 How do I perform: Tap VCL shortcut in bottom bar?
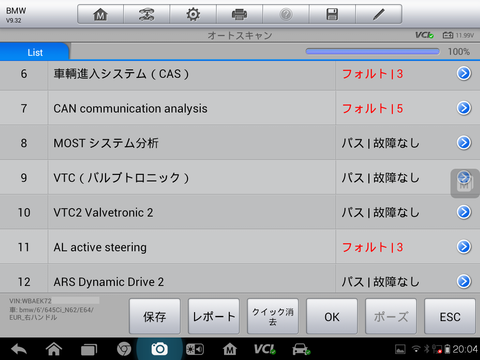click(265, 349)
